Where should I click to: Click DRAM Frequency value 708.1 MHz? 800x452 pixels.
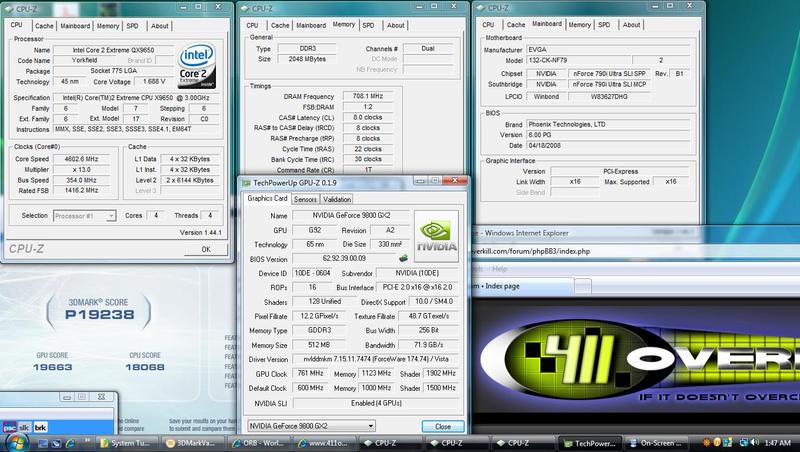click(368, 96)
